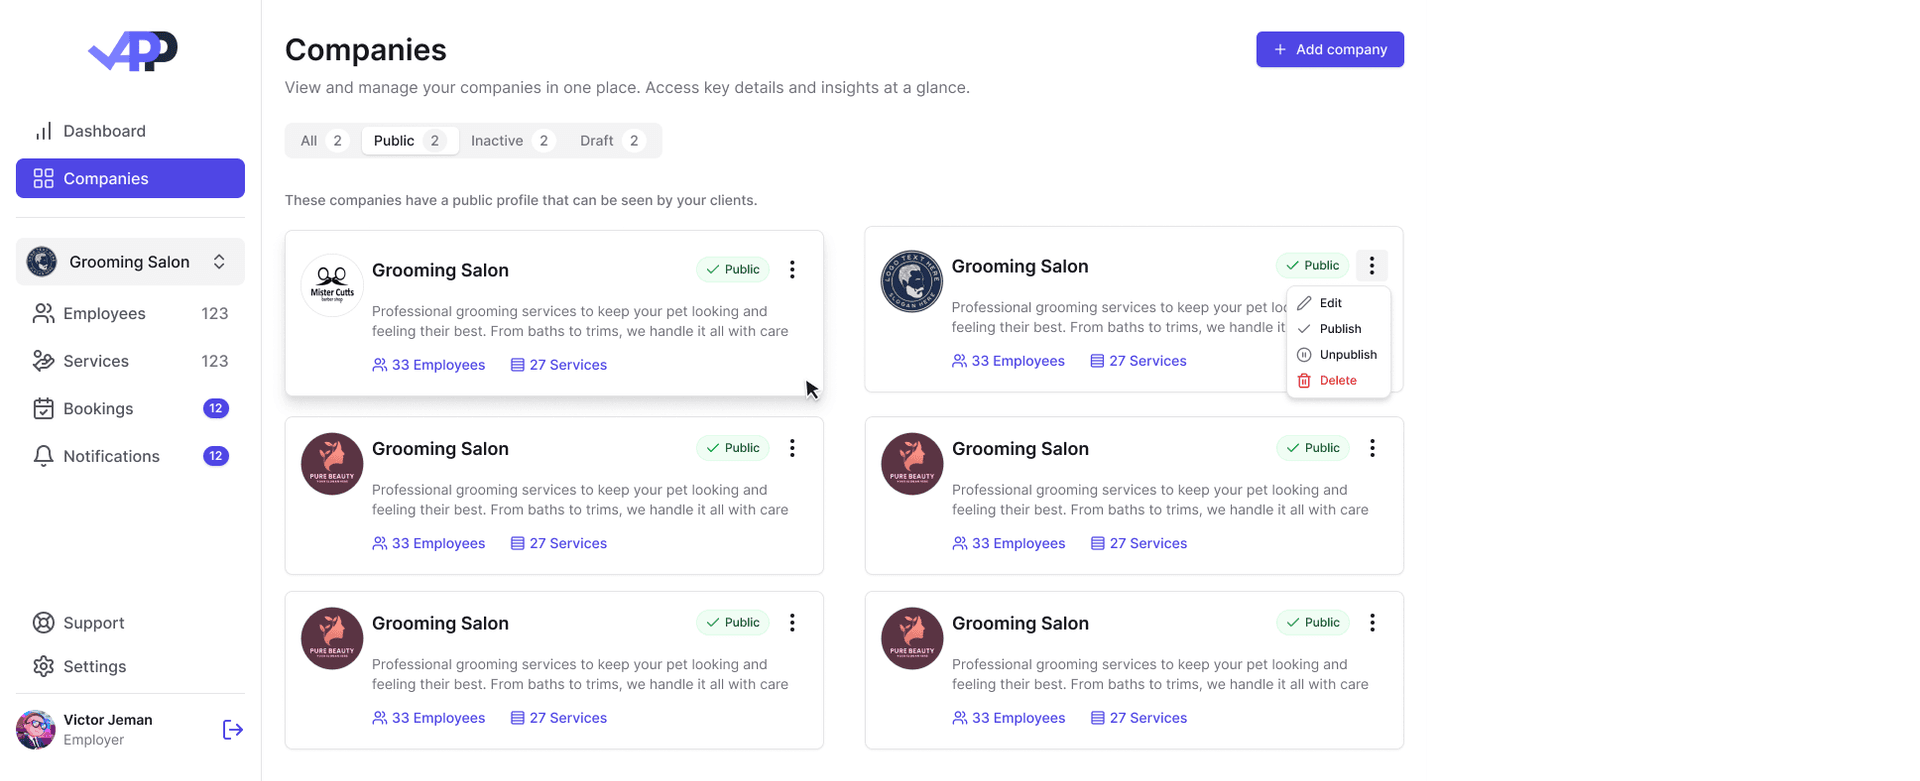This screenshot has height=781, width=1920.
Task: Switch to the Inactive tab
Action: coord(497,140)
